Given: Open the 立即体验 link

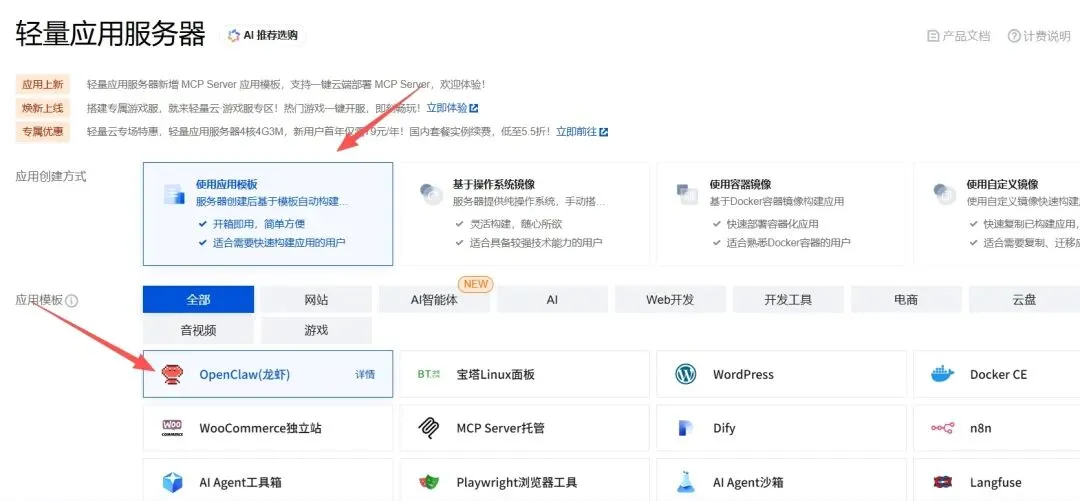Looking at the screenshot, I should click(x=446, y=108).
